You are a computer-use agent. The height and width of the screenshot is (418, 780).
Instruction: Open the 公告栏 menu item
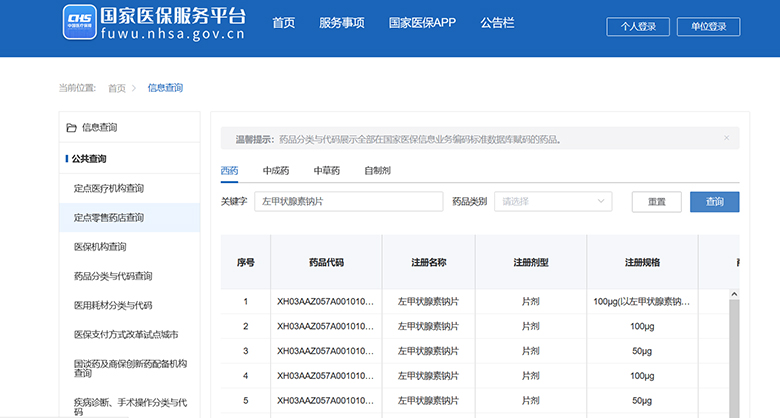pos(497,23)
